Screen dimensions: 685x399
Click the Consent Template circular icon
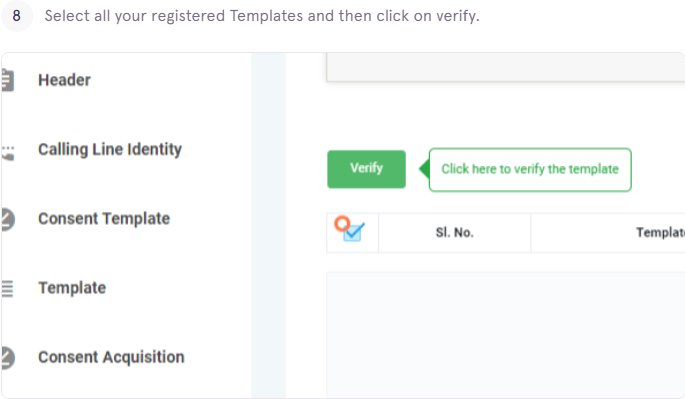tap(8, 219)
